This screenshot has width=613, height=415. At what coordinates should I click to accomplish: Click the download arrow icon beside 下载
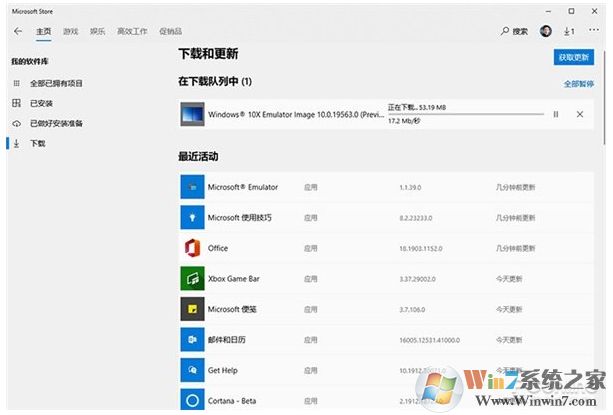pyautogui.click(x=16, y=143)
